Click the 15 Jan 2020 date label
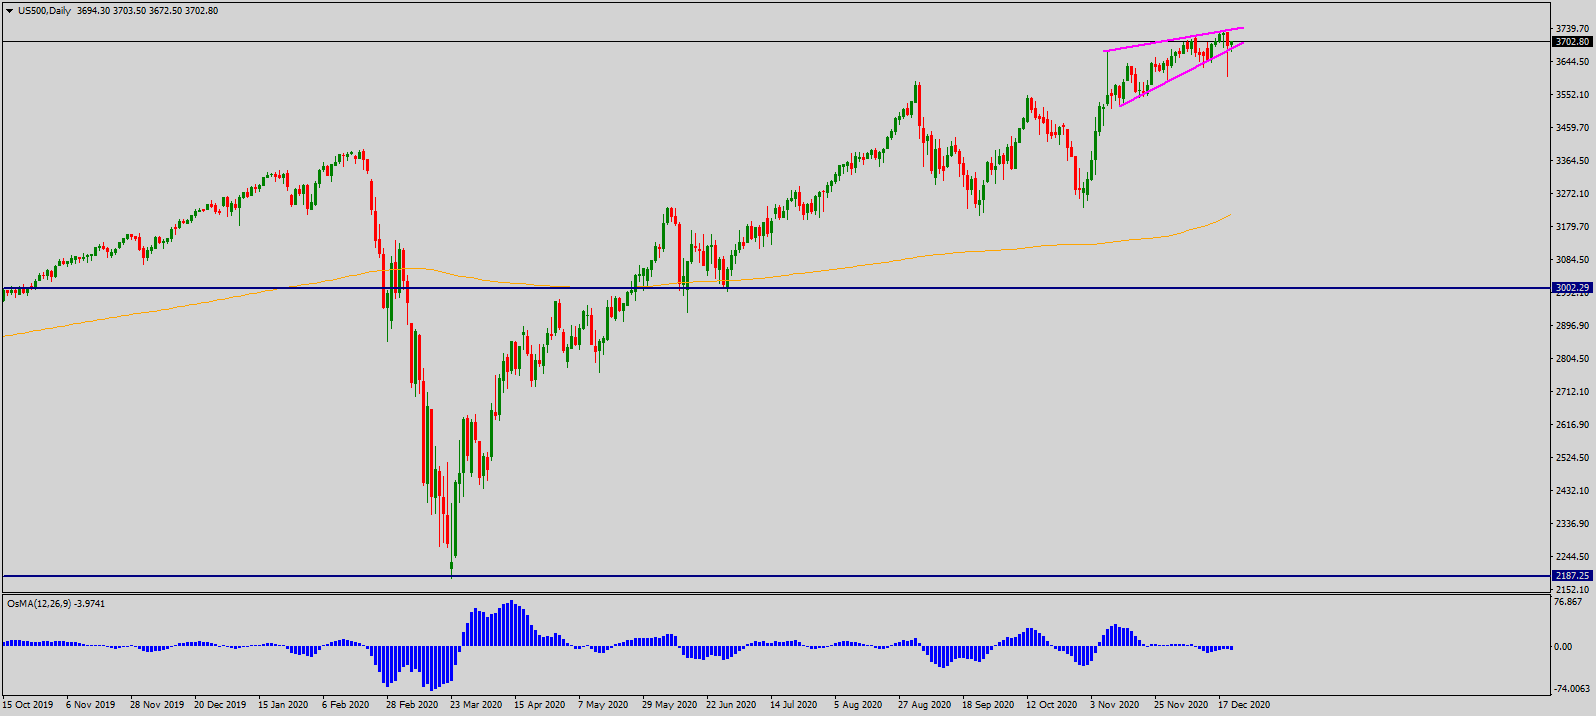The width and height of the screenshot is (1596, 716). [283, 705]
